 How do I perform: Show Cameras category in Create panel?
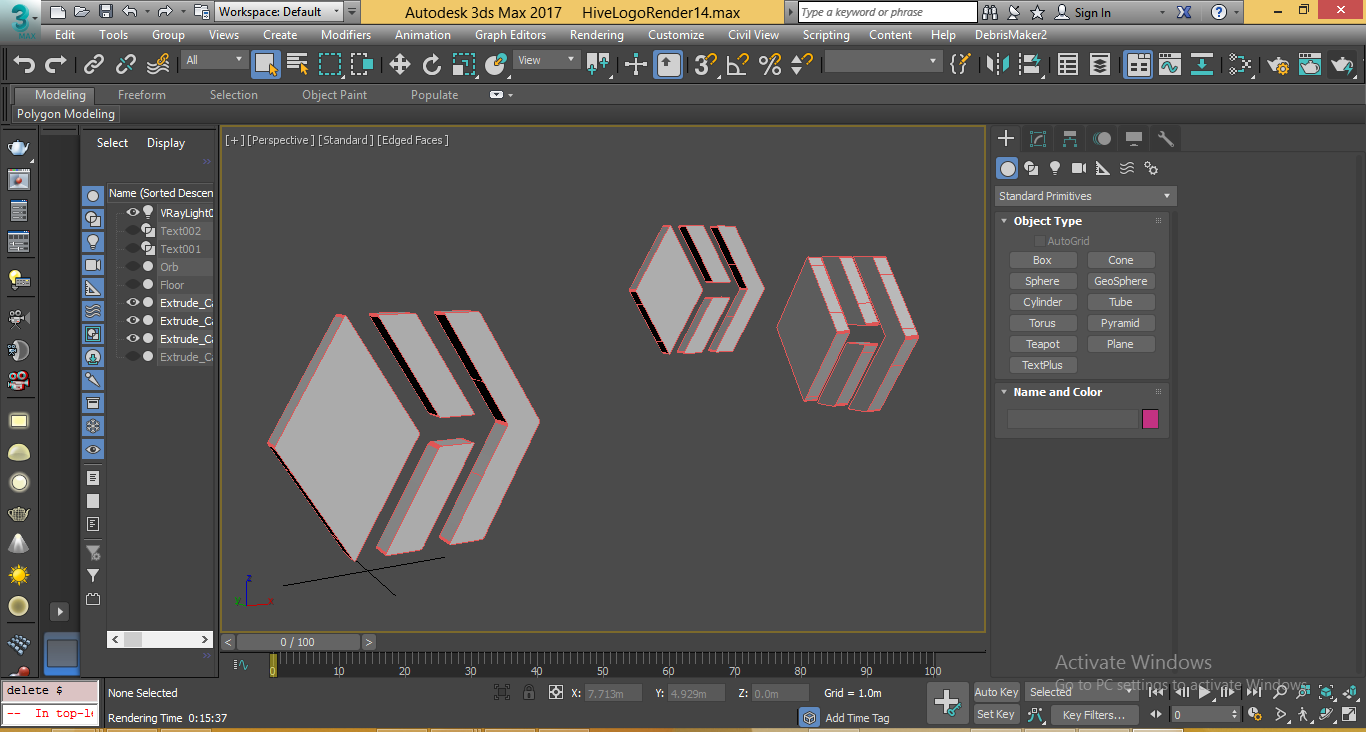1079,168
